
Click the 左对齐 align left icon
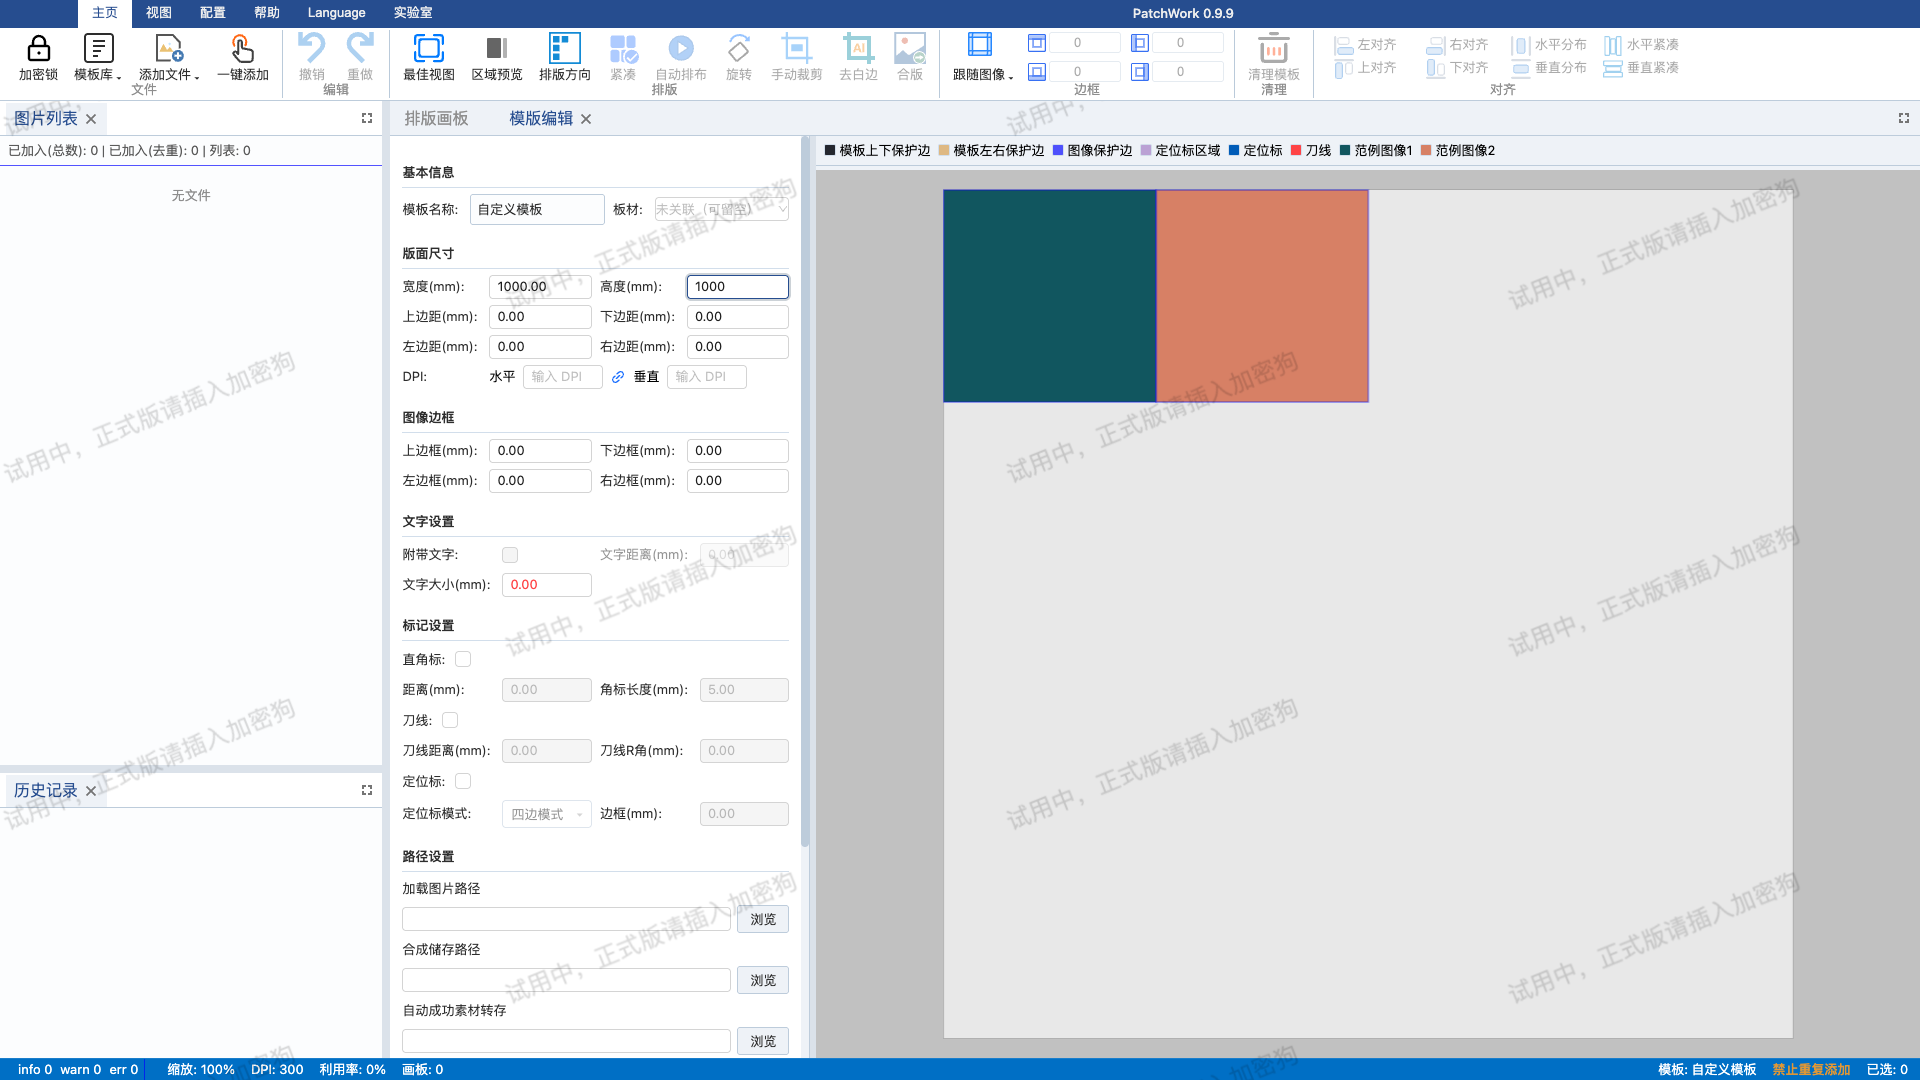[x=1343, y=45]
